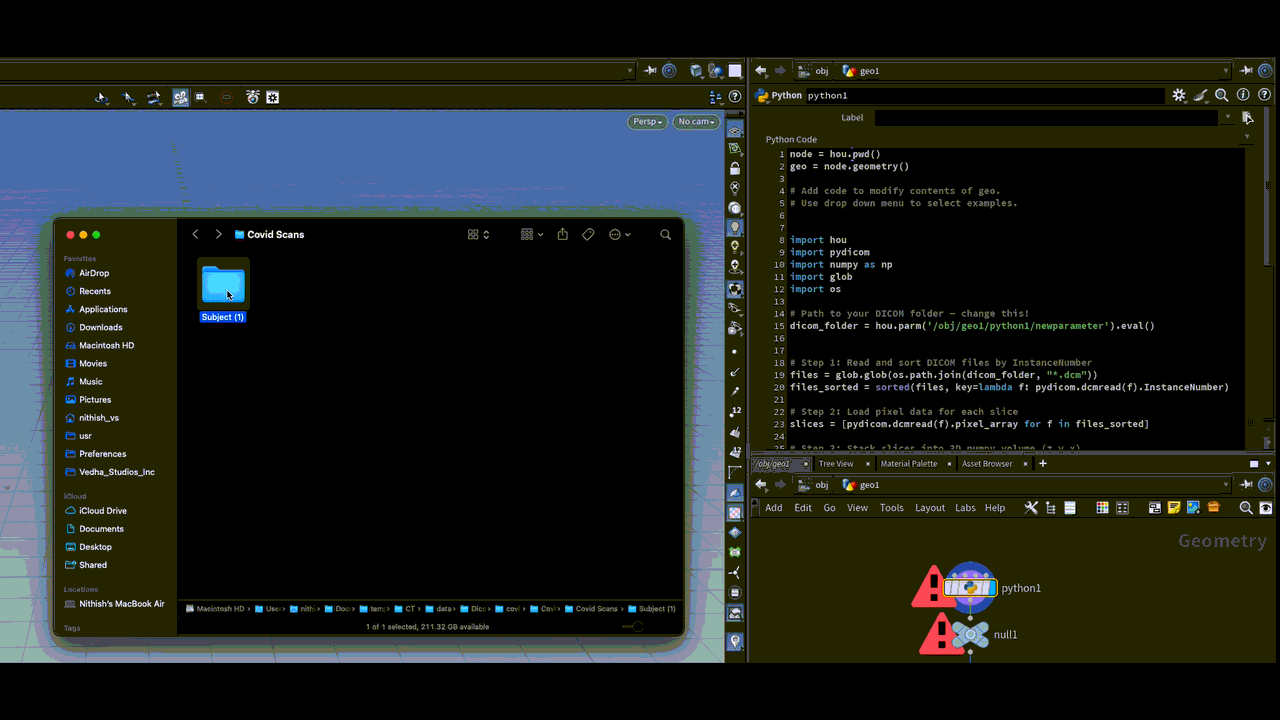Expand the No cam camera dropdown
Screen dimensions: 1280x720
click(696, 122)
